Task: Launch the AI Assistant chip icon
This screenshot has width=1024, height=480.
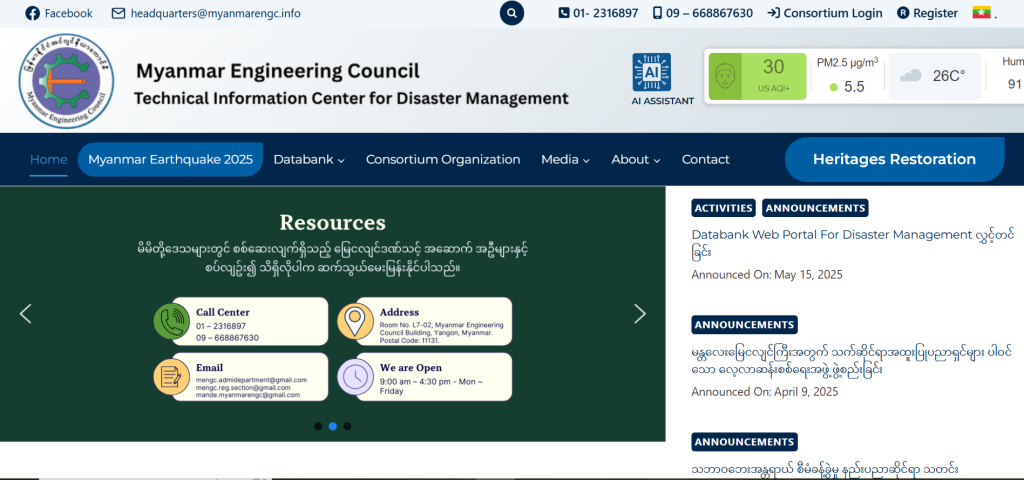Action: coord(651,72)
